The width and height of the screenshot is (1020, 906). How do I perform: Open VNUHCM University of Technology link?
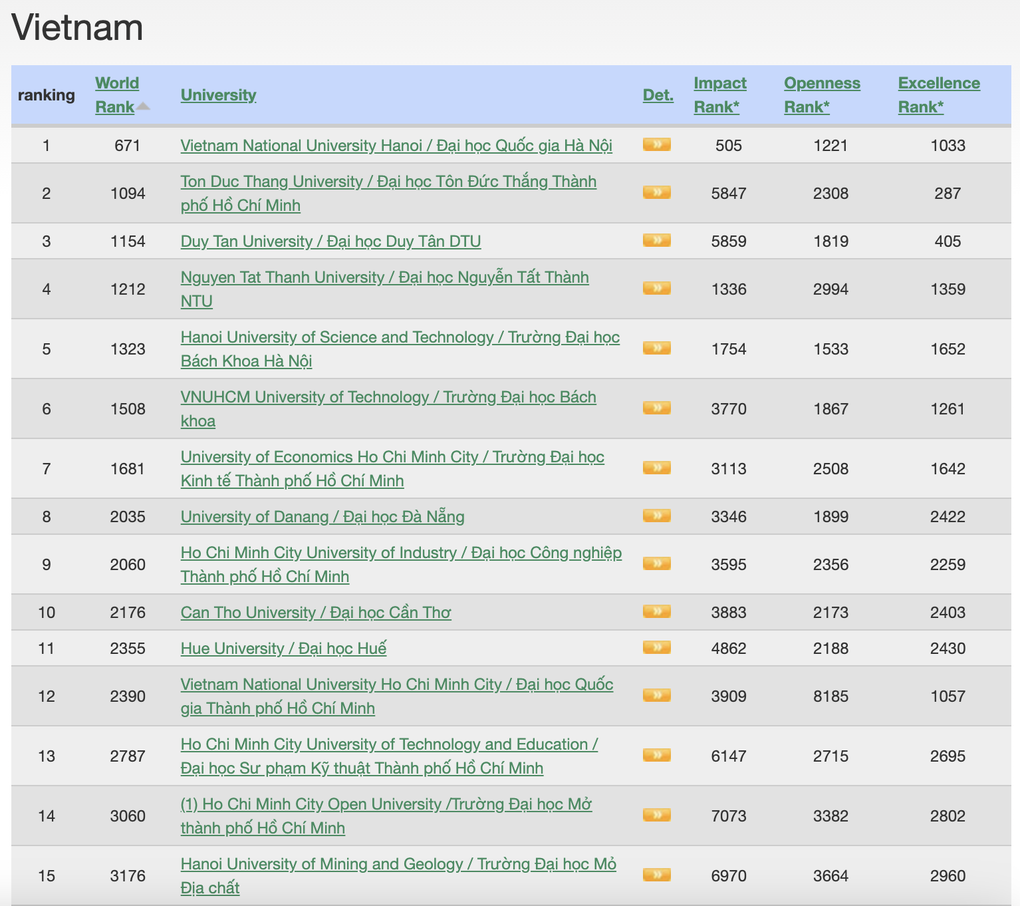coord(388,408)
